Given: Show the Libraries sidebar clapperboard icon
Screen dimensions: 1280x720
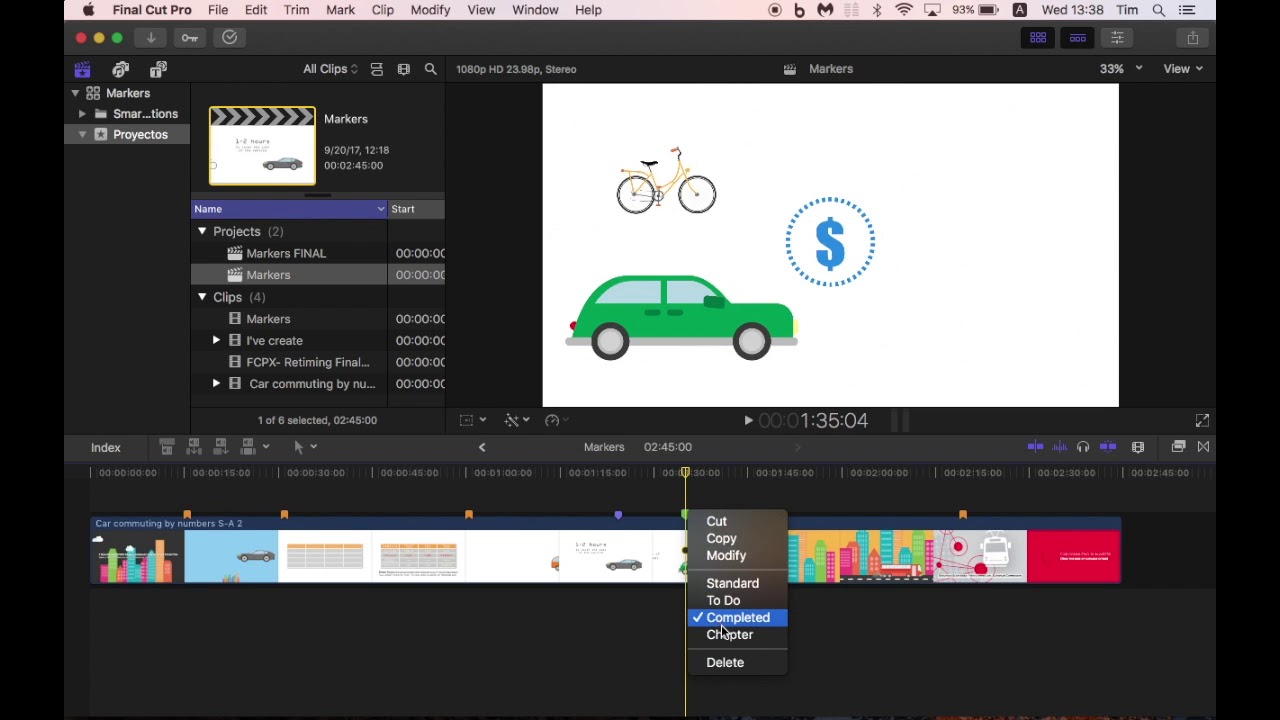Looking at the screenshot, I should 83,69.
